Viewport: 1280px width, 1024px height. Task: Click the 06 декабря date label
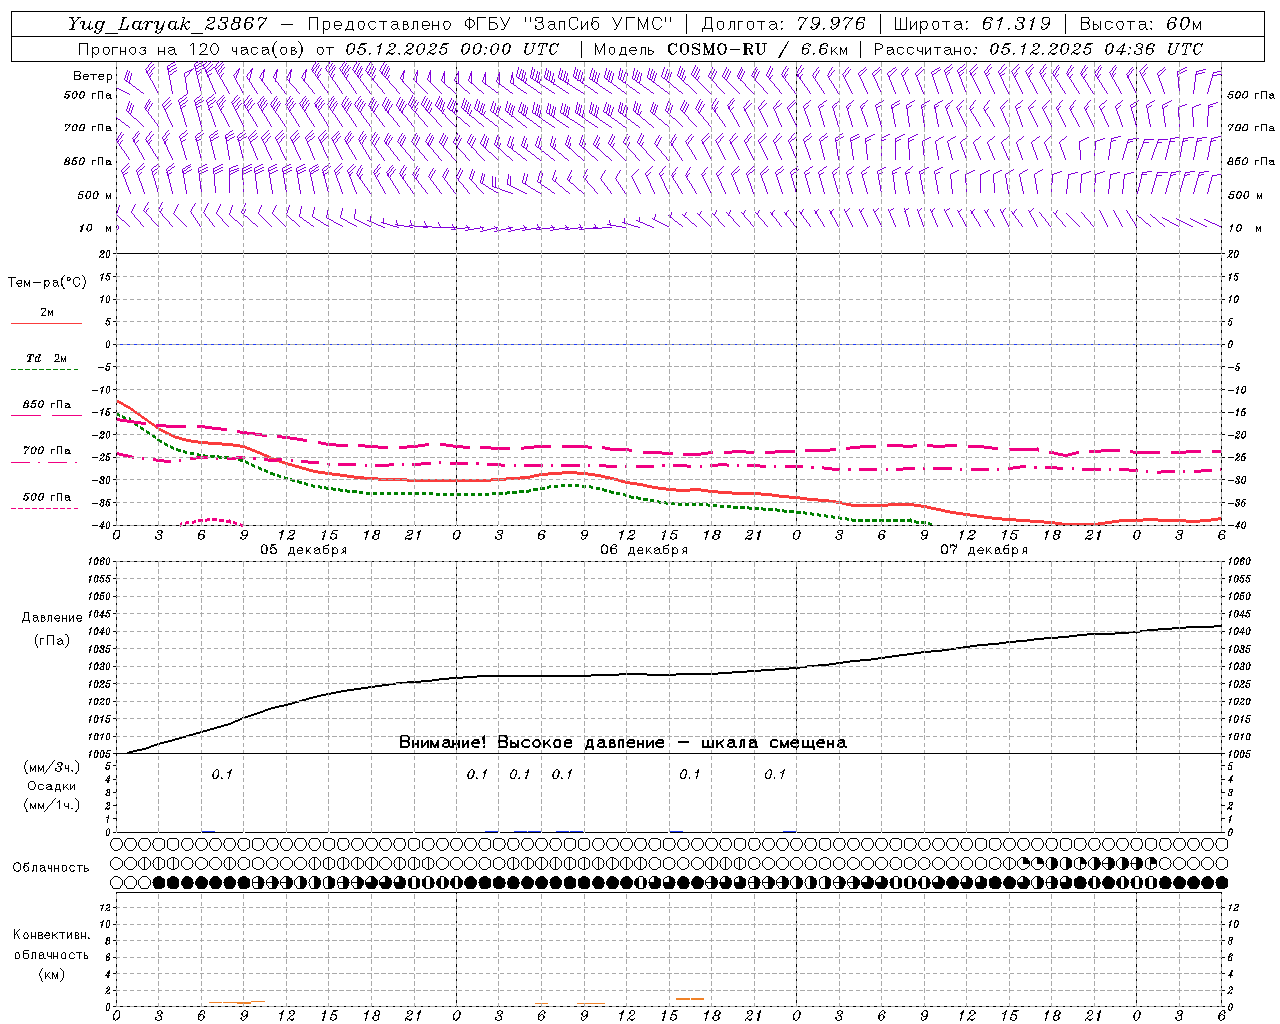(x=644, y=550)
